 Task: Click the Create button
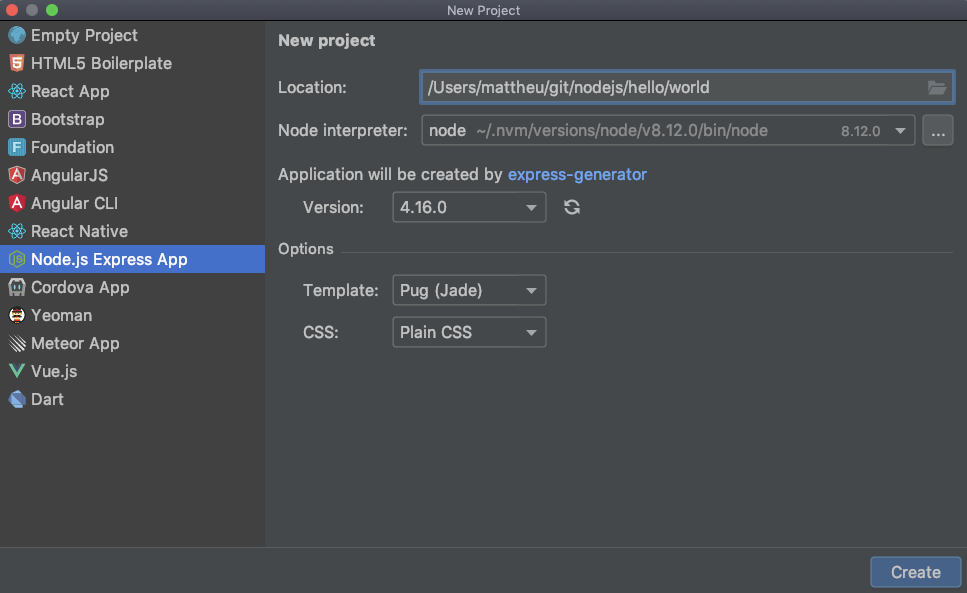pos(915,572)
